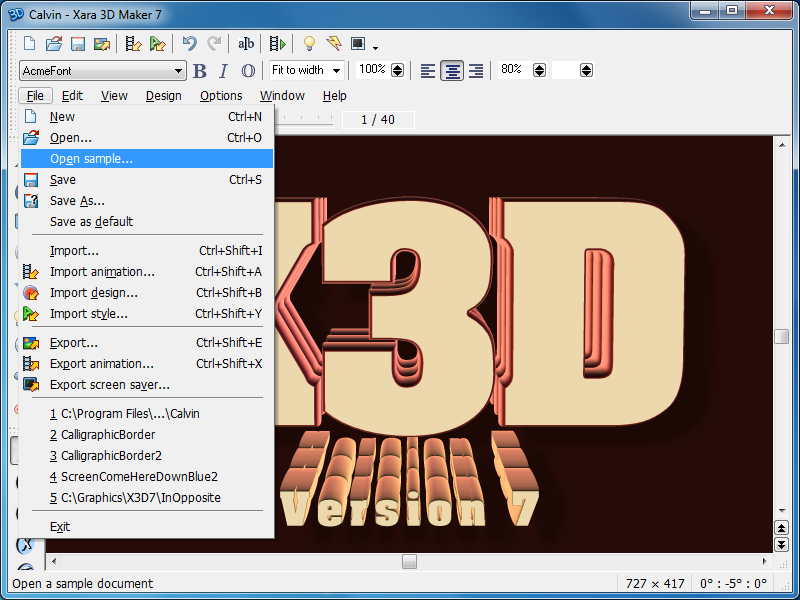Screen dimensions: 800x600
Task: Click the 1 / 40 frame counter
Action: 378,120
